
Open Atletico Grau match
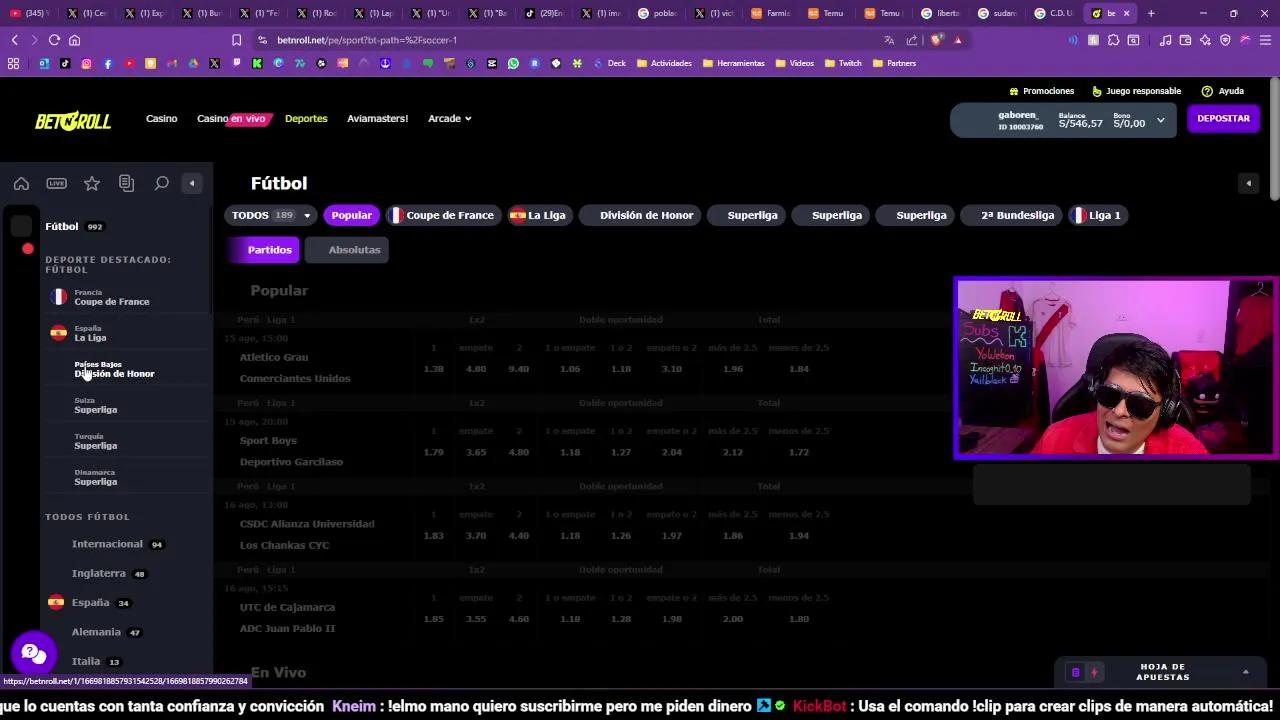coord(274,357)
